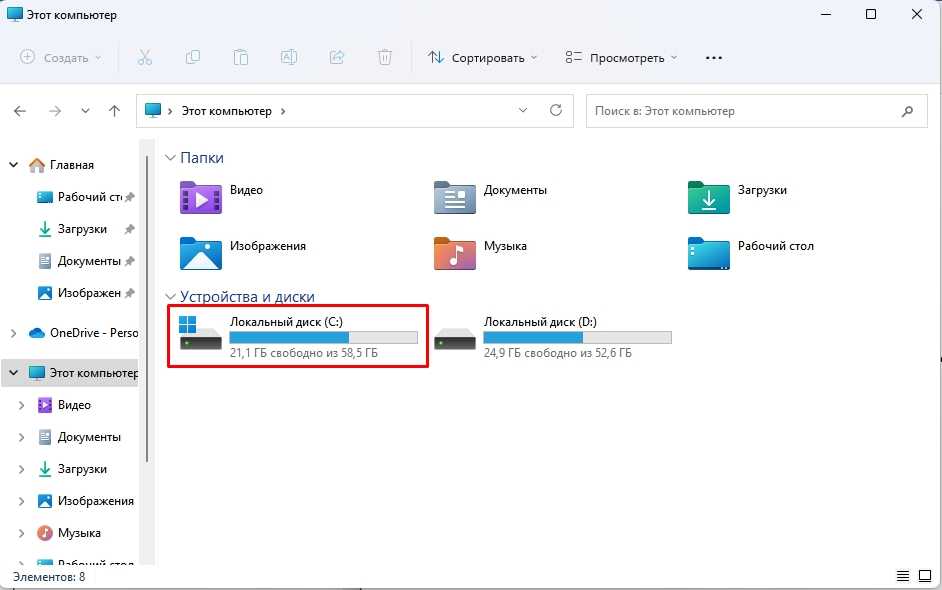Select Главная in the navigation pane
Screen dimensions: 942x590
(x=75, y=165)
